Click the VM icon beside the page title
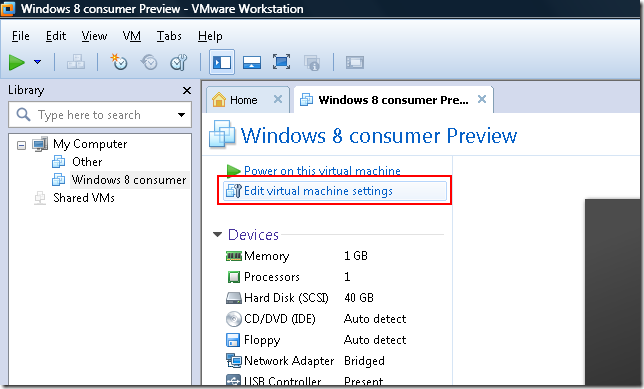 pyautogui.click(x=222, y=134)
